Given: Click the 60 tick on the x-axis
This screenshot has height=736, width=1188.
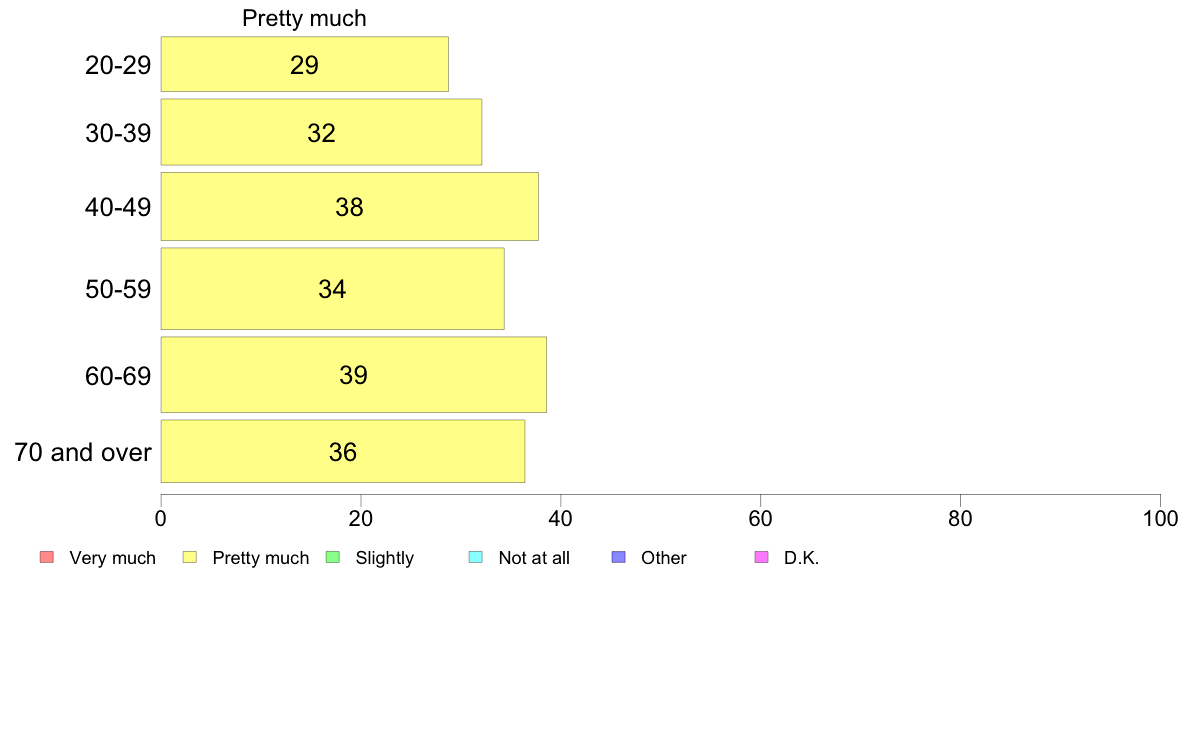Looking at the screenshot, I should [760, 518].
